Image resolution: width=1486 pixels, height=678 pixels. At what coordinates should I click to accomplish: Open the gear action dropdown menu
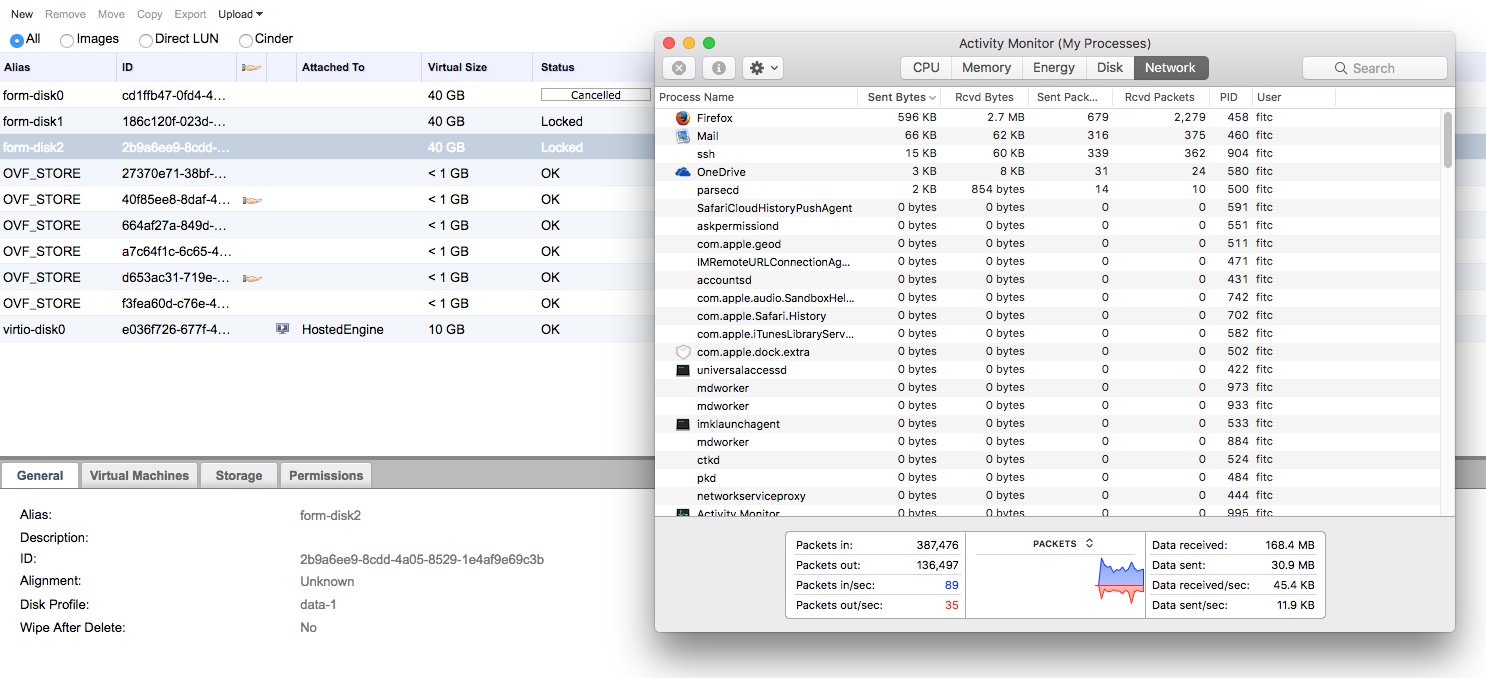click(x=763, y=68)
